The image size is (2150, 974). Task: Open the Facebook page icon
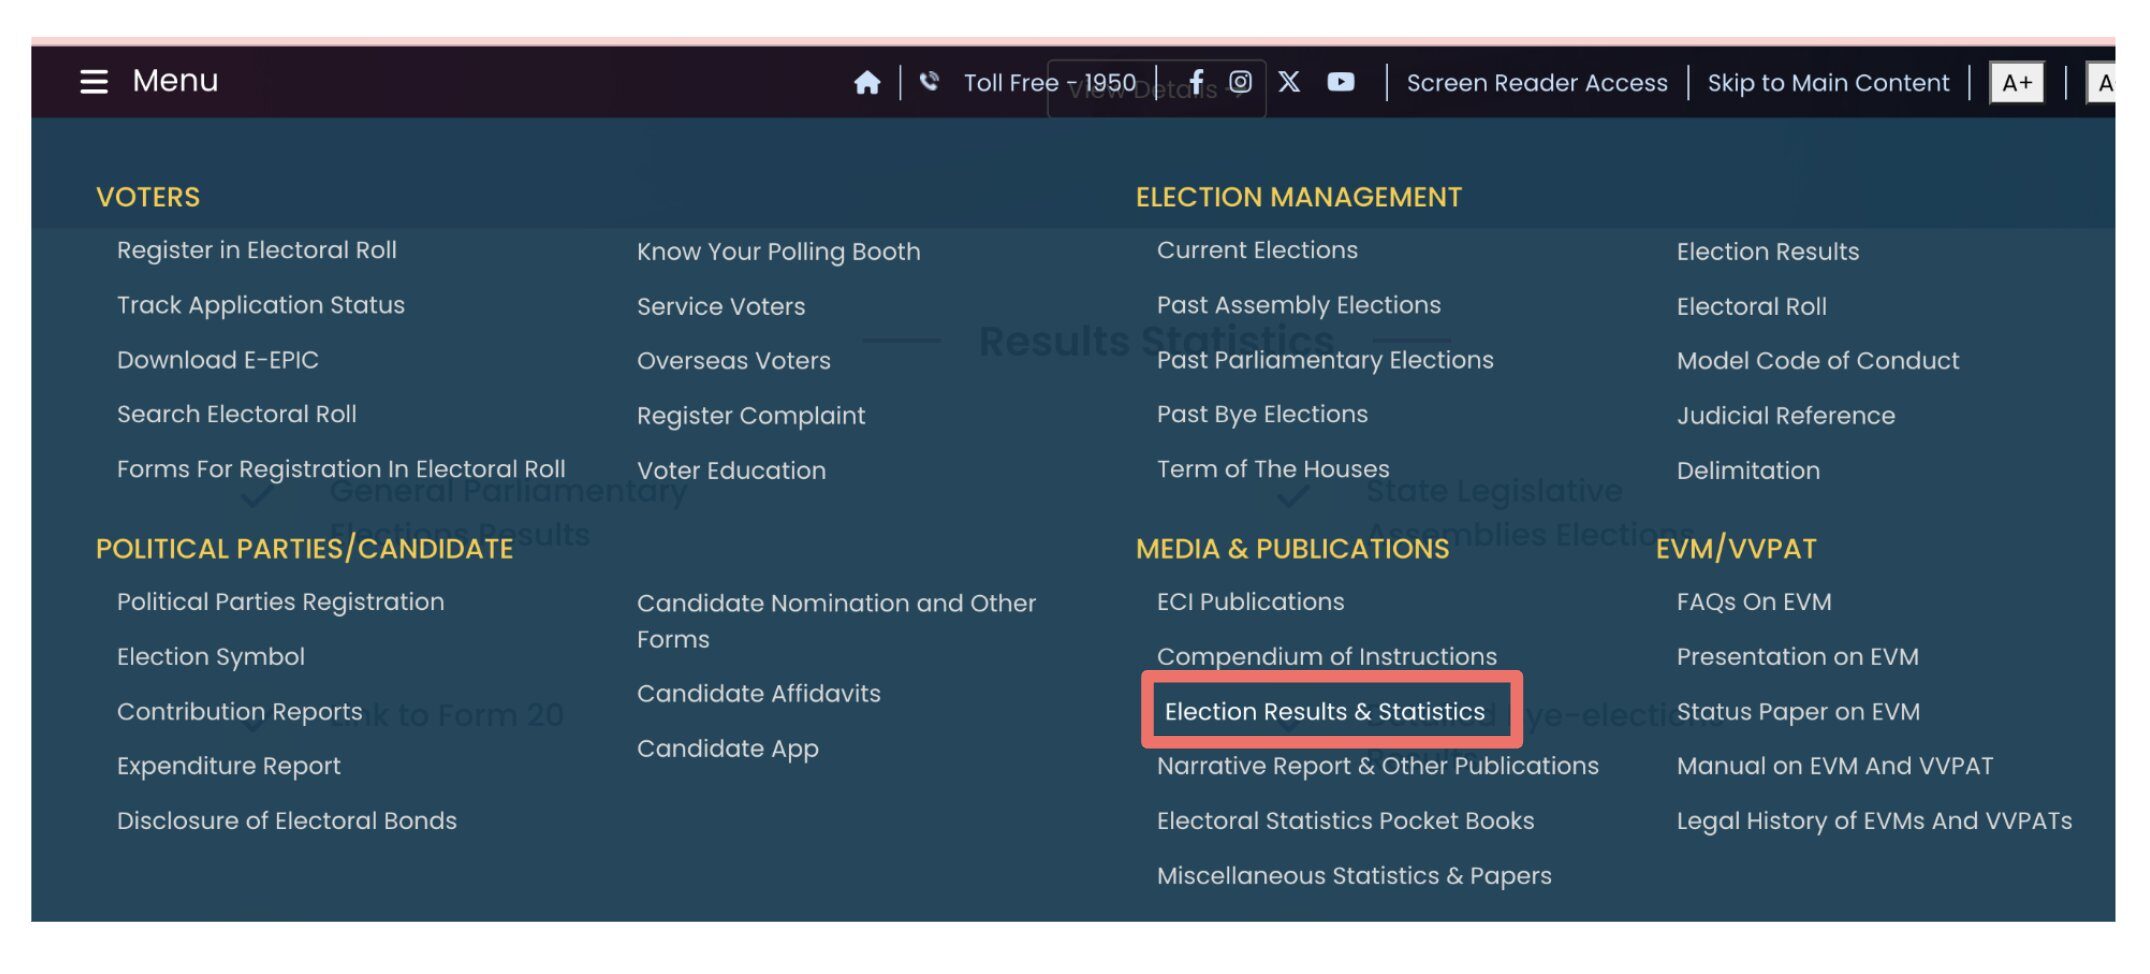click(1196, 82)
